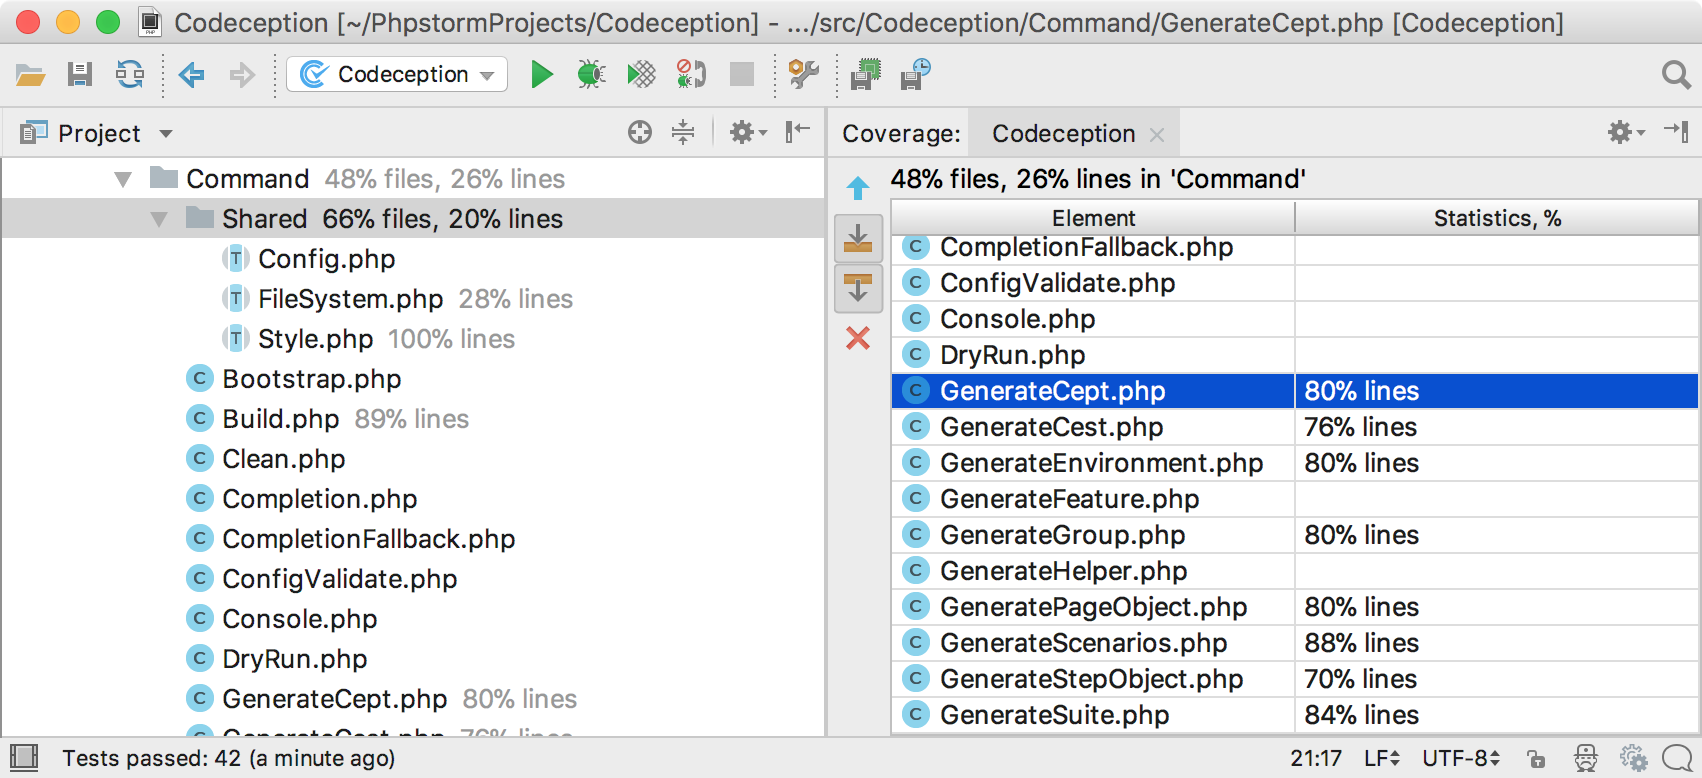Screen dimensions: 1702x778
Task: Click background tasks gear icon in status bar
Action: tap(1633, 758)
